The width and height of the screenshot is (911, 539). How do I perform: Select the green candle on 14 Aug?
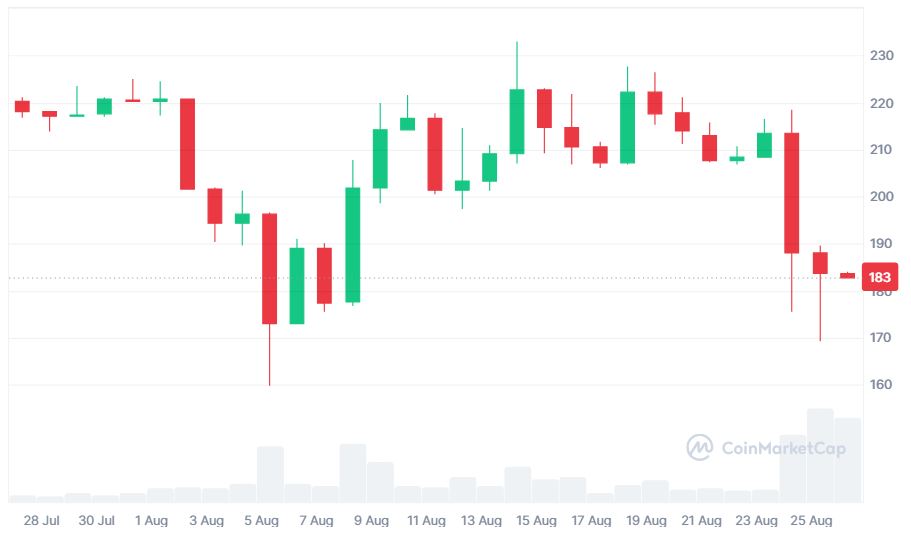[517, 122]
